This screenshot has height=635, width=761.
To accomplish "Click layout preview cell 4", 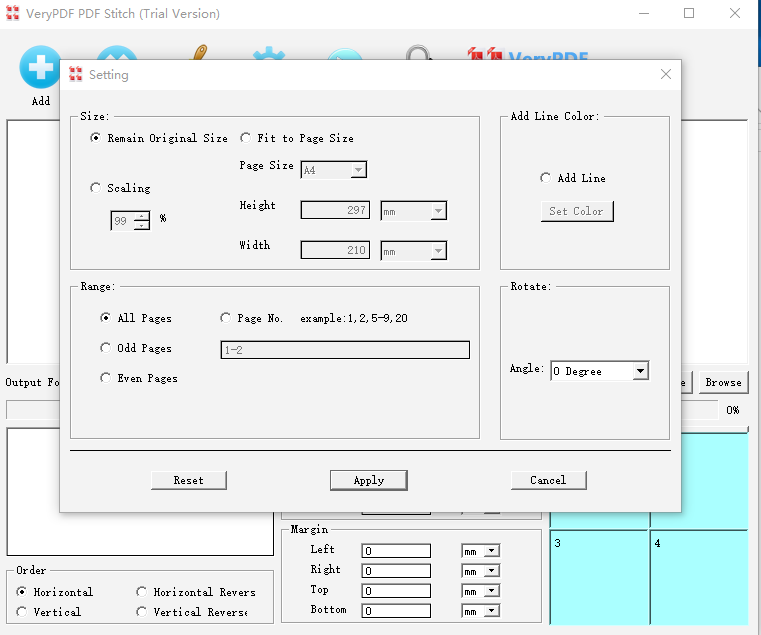I will click(x=699, y=577).
